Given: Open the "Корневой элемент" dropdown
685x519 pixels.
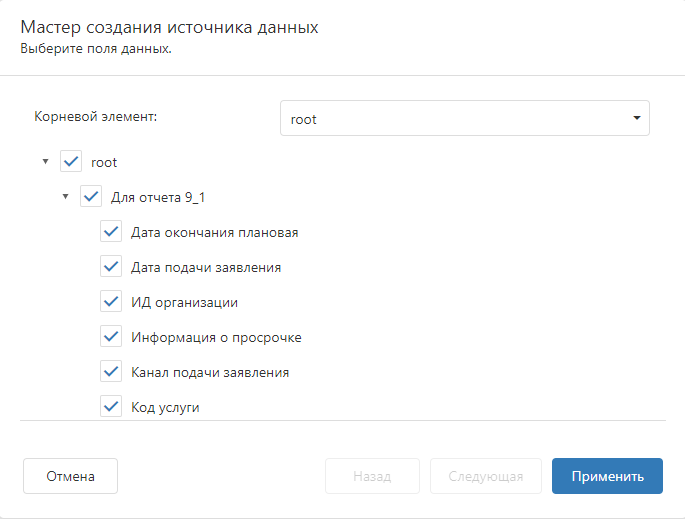Looking at the screenshot, I should 464,118.
